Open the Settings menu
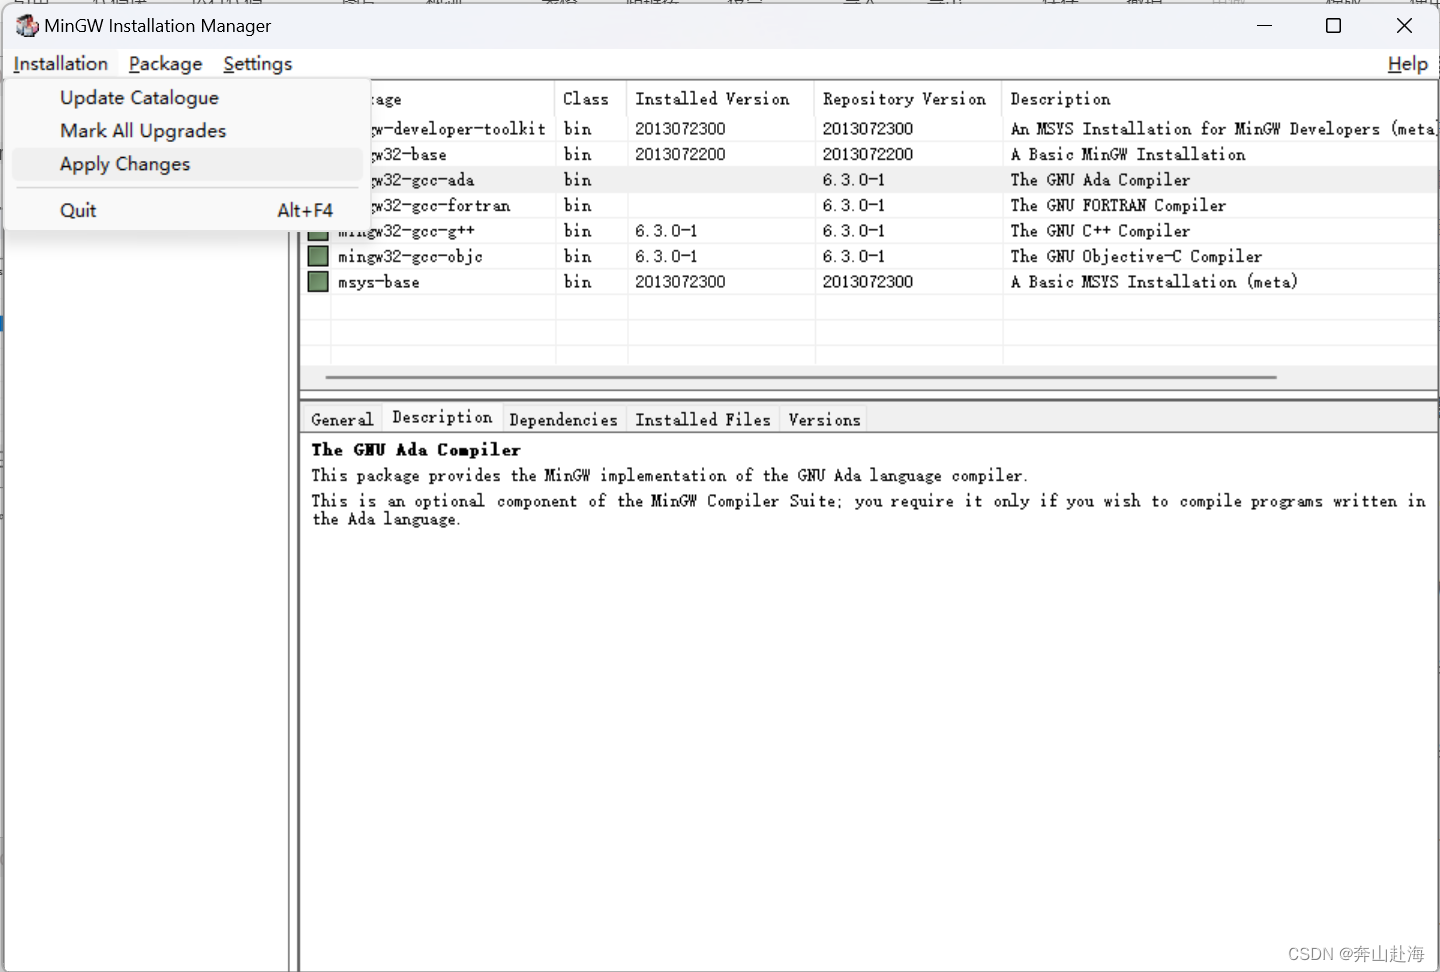Screen dimensions: 1440x972 tap(258, 64)
